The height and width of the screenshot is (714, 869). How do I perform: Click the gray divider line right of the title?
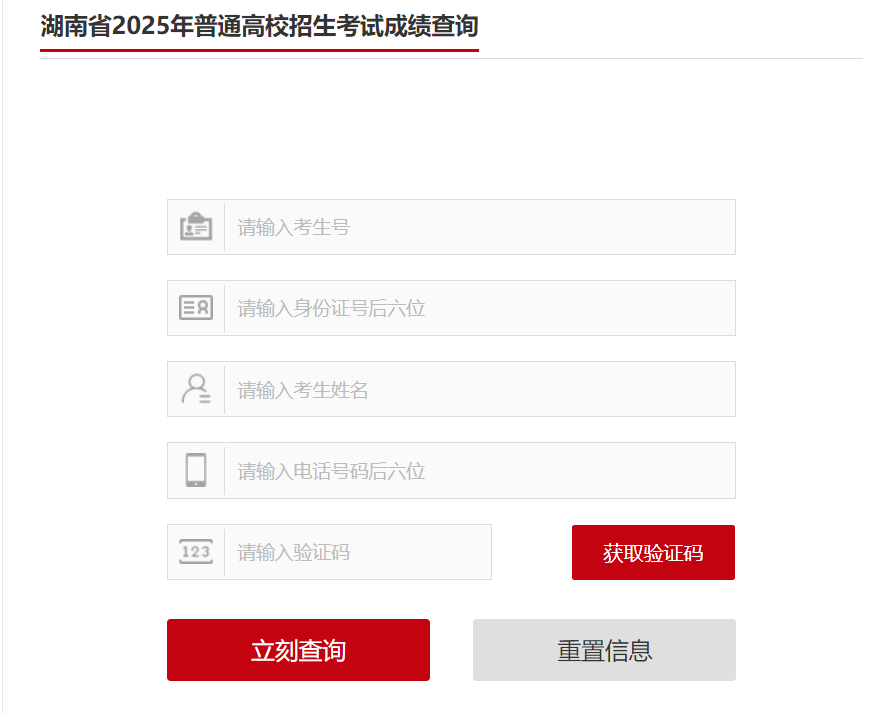tap(671, 58)
